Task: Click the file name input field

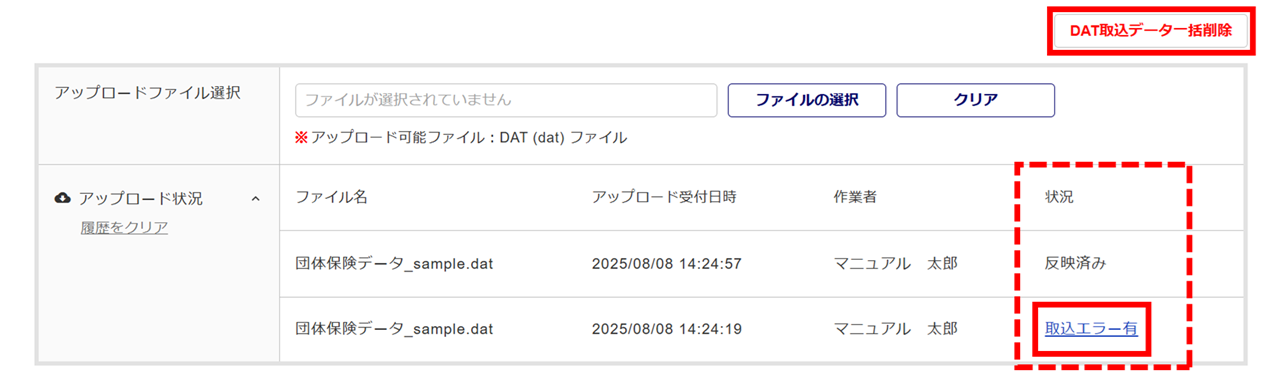Action: (506, 100)
